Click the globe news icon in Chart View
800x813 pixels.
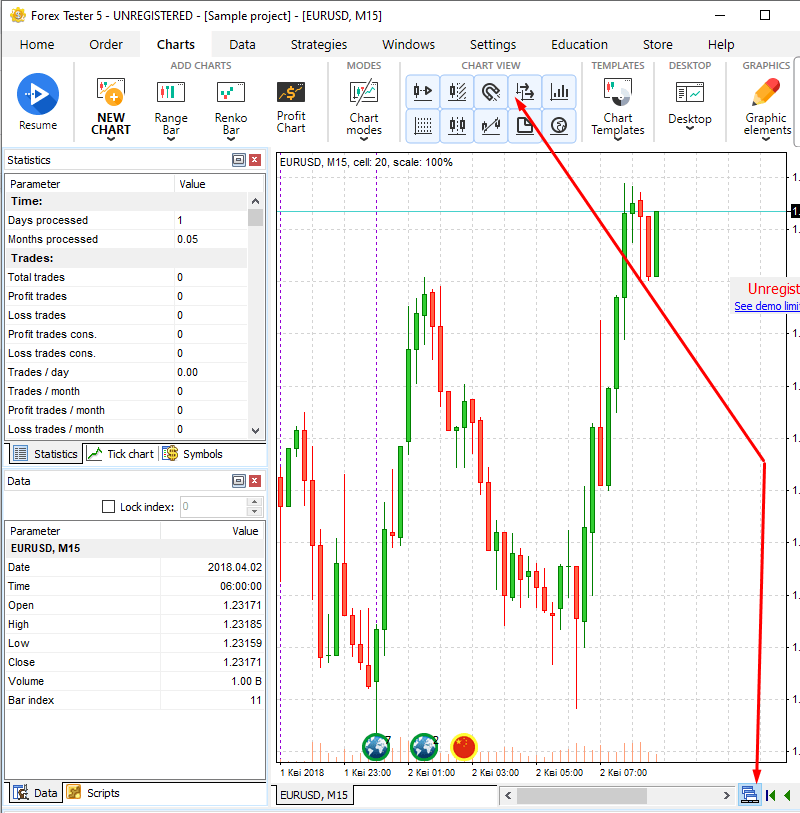tap(560, 126)
